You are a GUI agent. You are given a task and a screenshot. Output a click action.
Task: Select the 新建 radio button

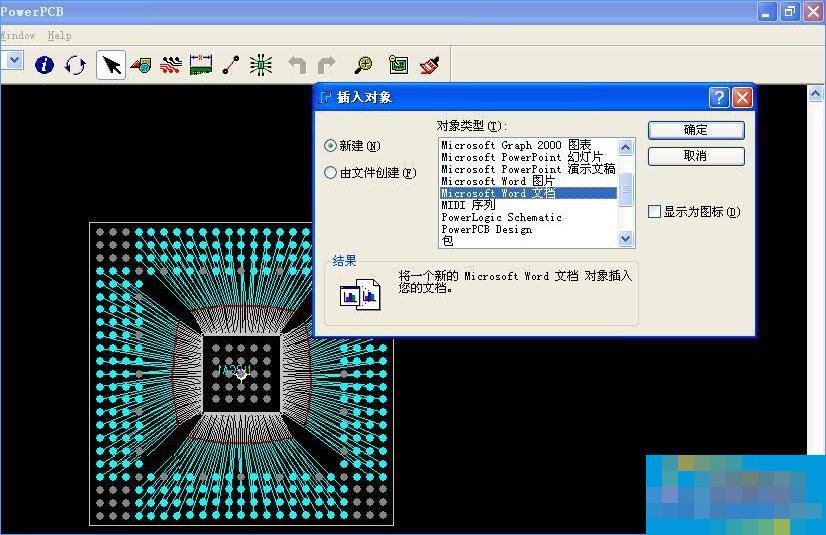click(x=330, y=146)
